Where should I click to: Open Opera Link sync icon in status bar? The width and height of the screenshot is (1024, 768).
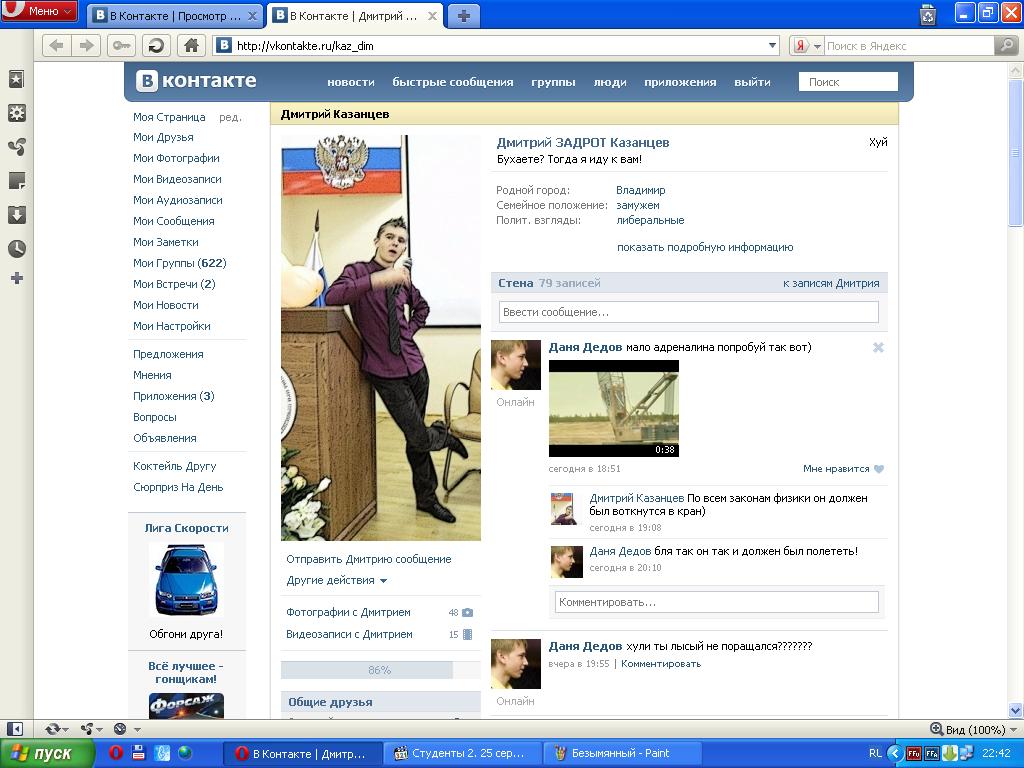52,729
